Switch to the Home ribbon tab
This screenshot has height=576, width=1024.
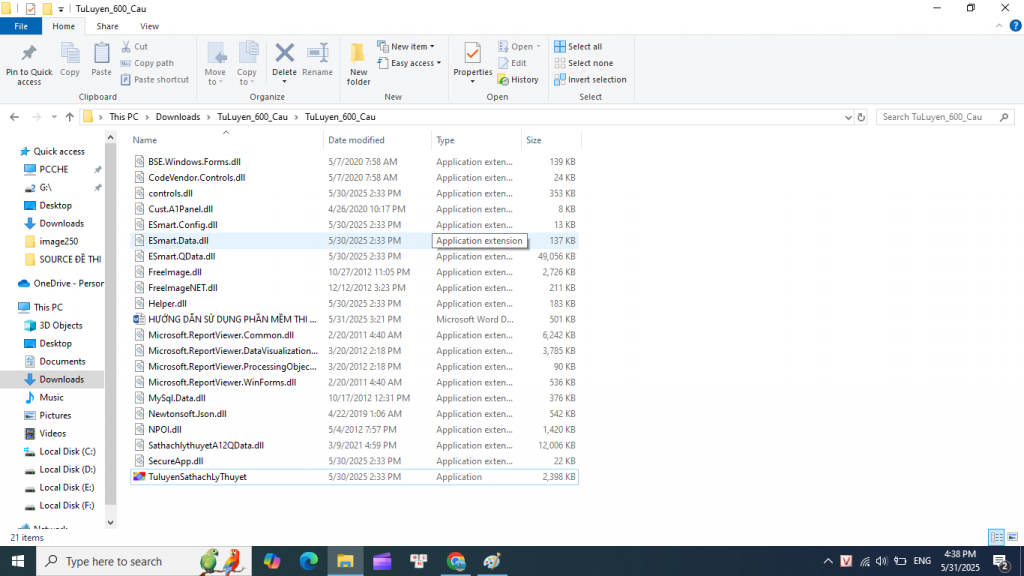pos(63,26)
